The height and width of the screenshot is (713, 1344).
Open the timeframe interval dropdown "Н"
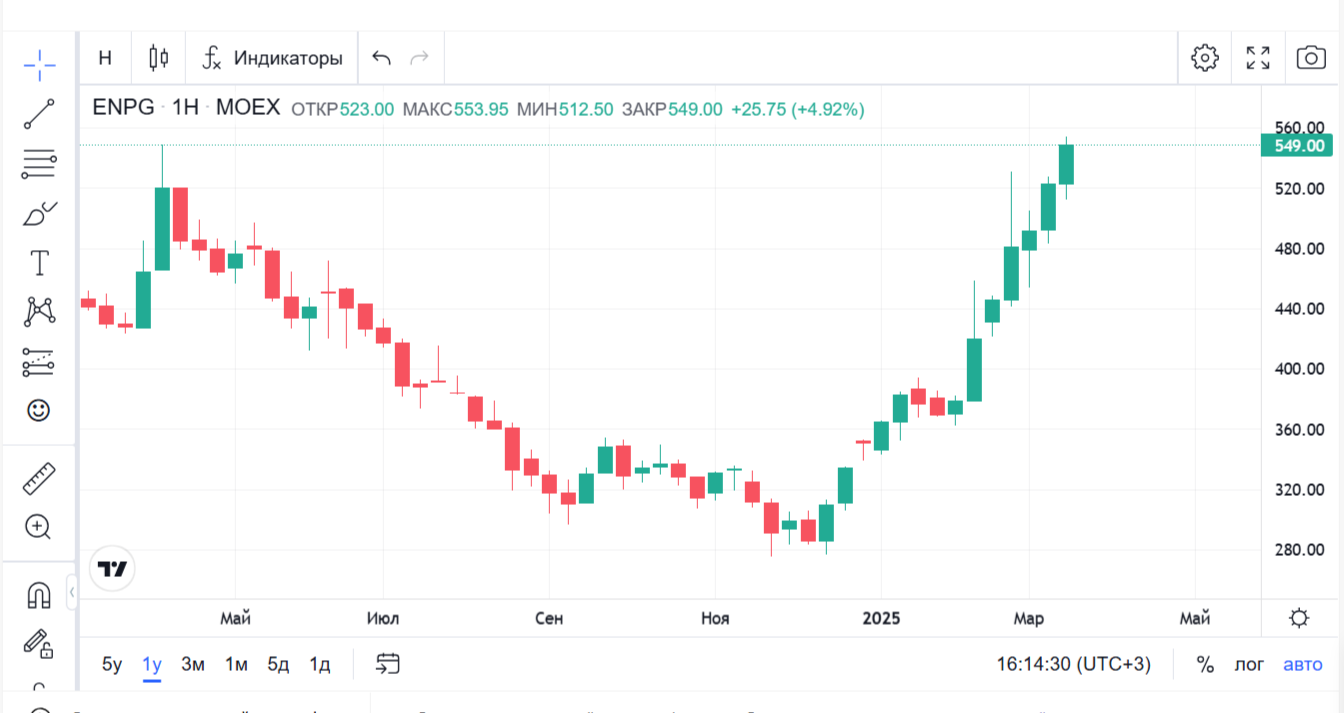[x=105, y=58]
